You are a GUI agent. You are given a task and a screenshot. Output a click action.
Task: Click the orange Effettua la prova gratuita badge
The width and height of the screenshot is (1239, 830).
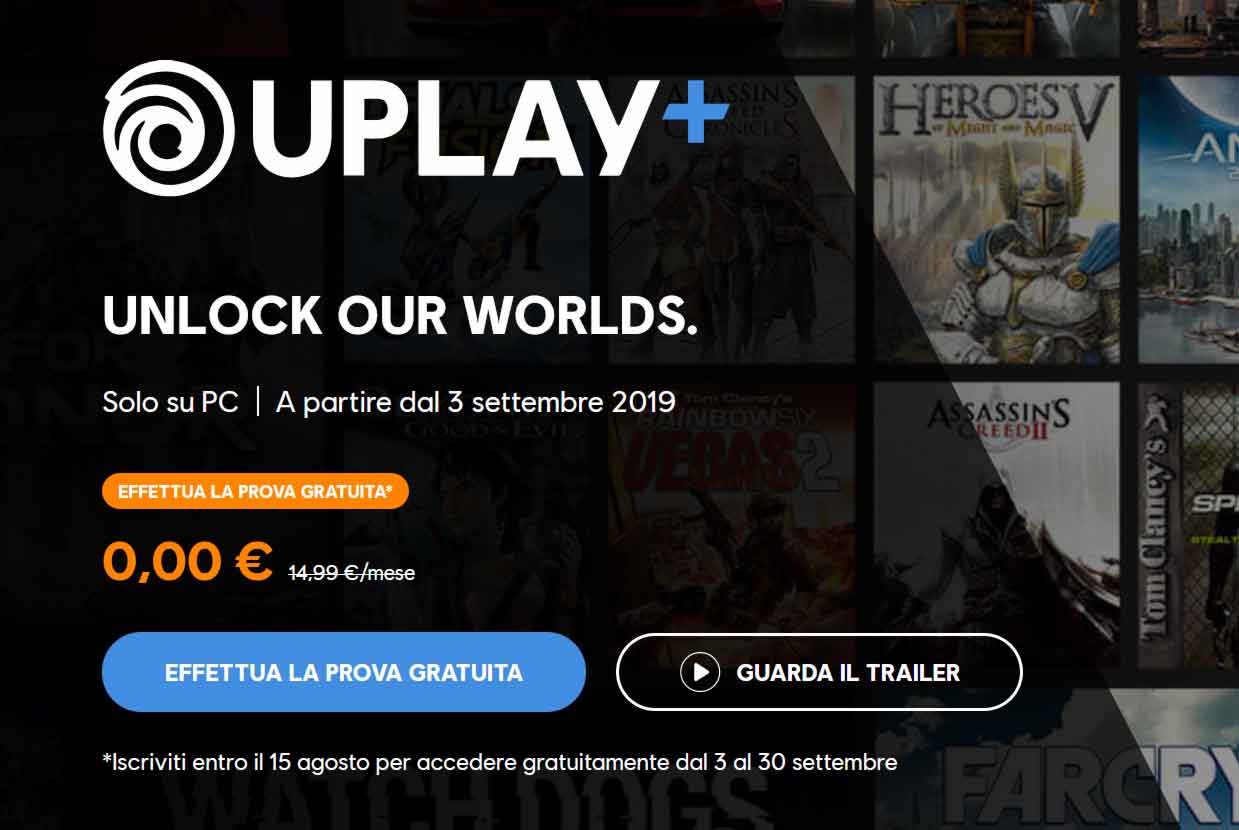pyautogui.click(x=255, y=491)
